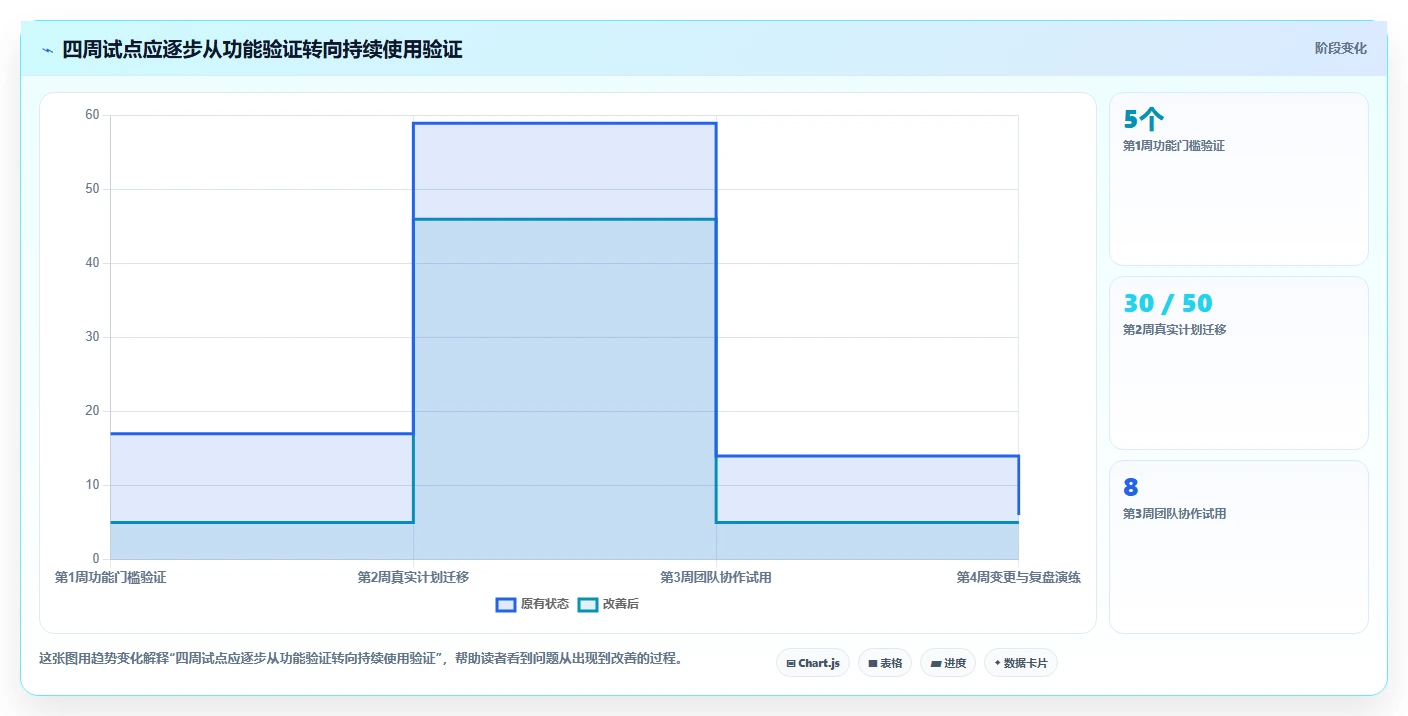1408x716 pixels.
Task: Click the blue 原有状态 line in week 1
Action: [261, 433]
